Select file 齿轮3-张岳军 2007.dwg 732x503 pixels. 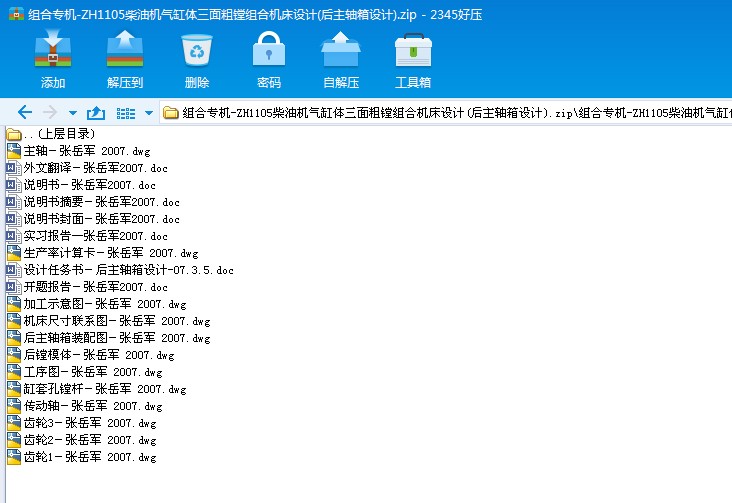[x=81, y=423]
